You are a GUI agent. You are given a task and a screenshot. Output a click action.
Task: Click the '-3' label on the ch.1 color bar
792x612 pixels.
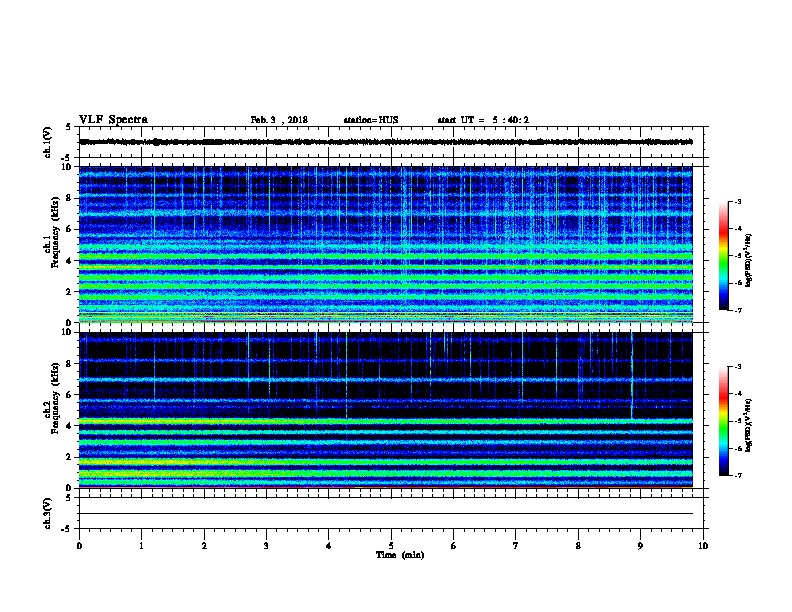[x=738, y=201]
